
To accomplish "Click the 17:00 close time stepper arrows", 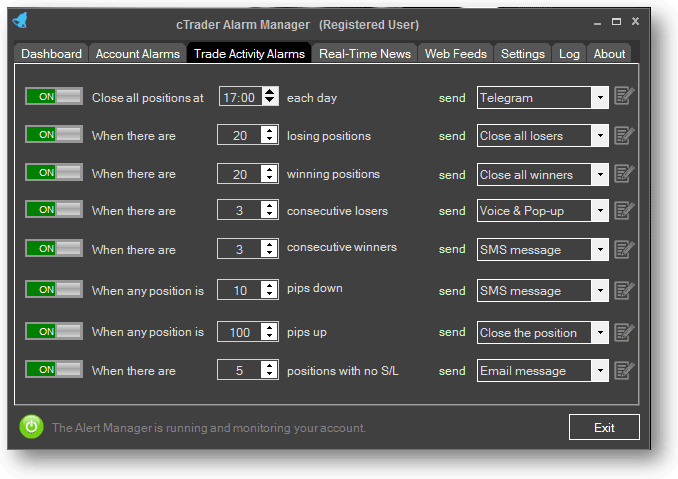I will coord(269,96).
